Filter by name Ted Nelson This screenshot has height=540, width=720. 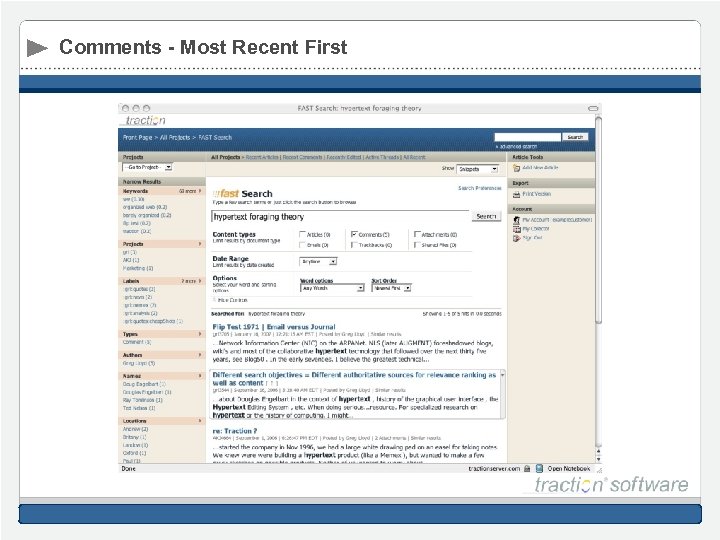[139, 408]
